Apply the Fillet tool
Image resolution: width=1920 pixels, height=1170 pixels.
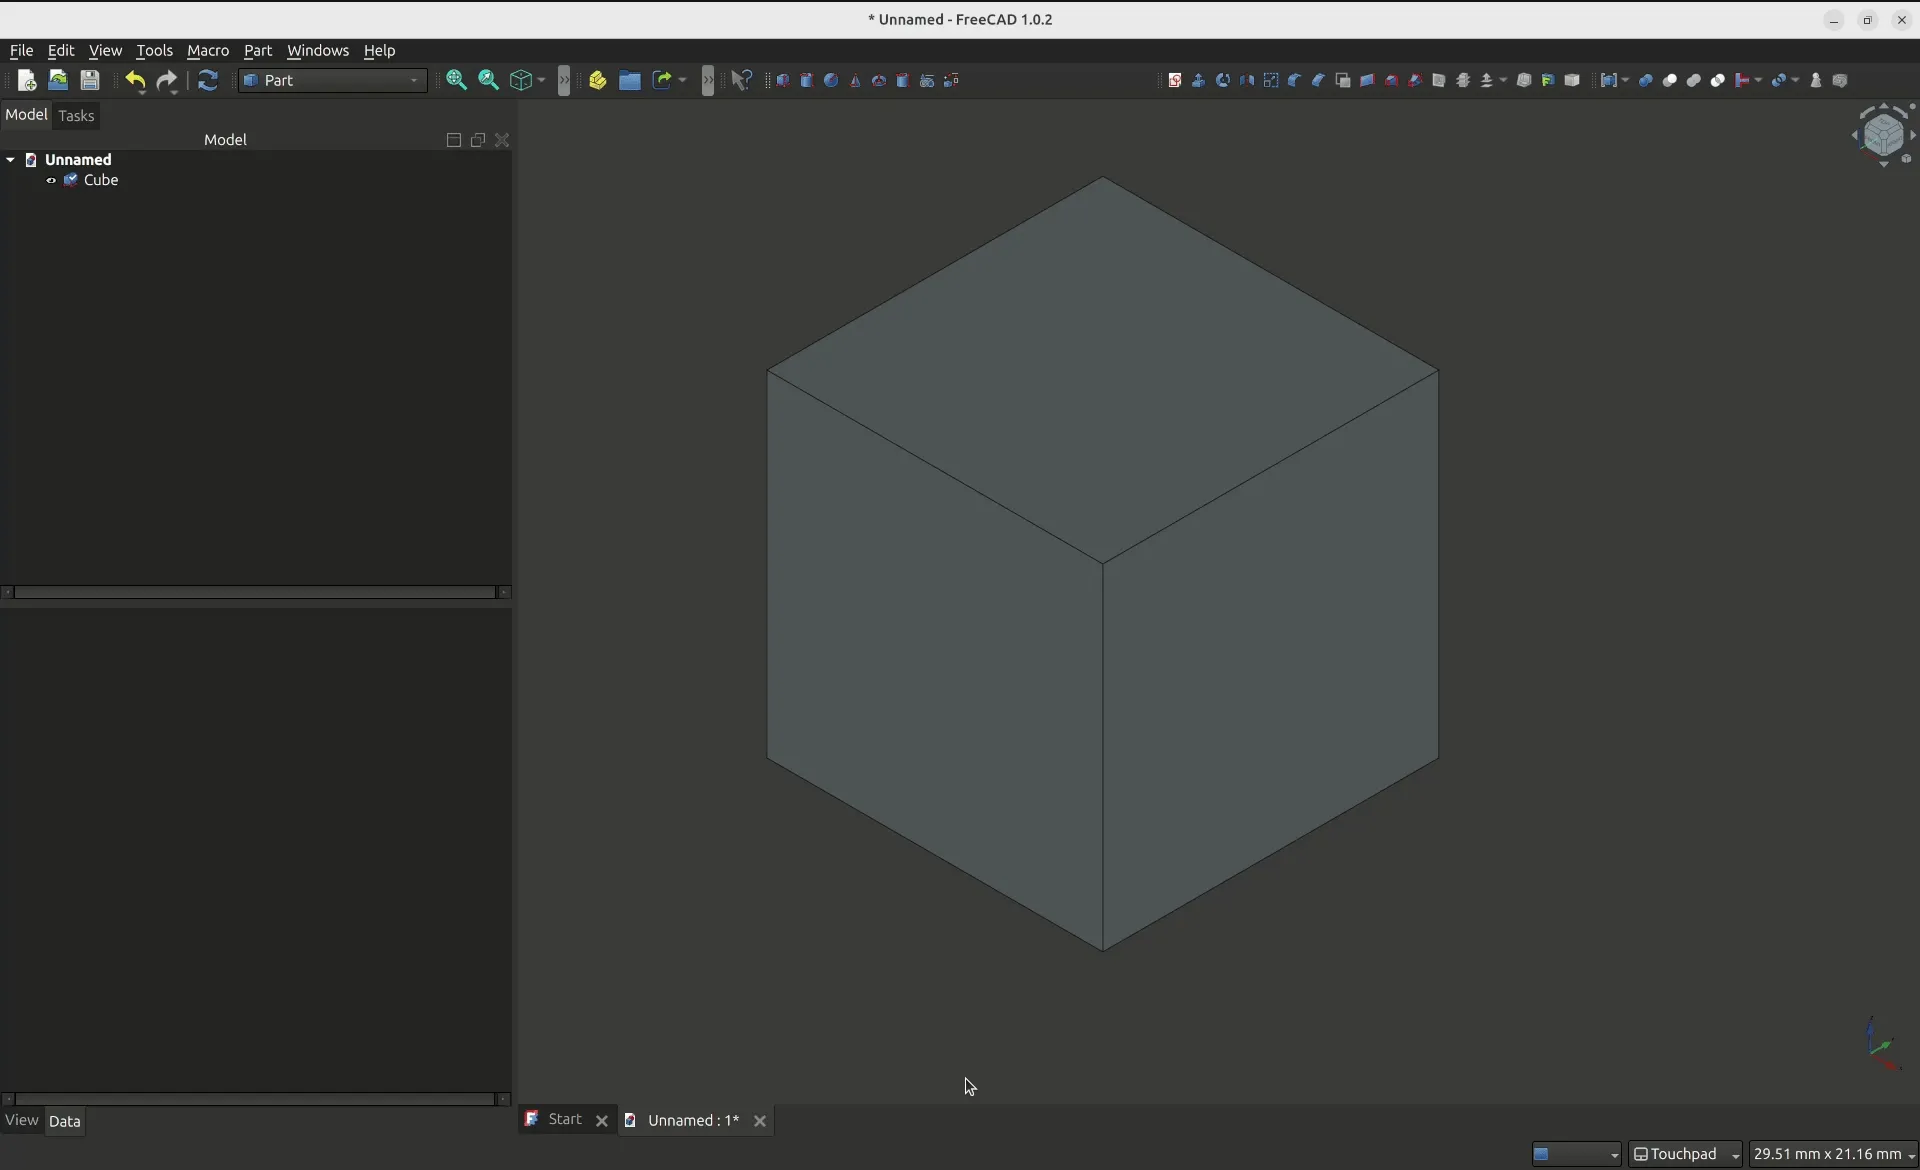pos(1294,80)
